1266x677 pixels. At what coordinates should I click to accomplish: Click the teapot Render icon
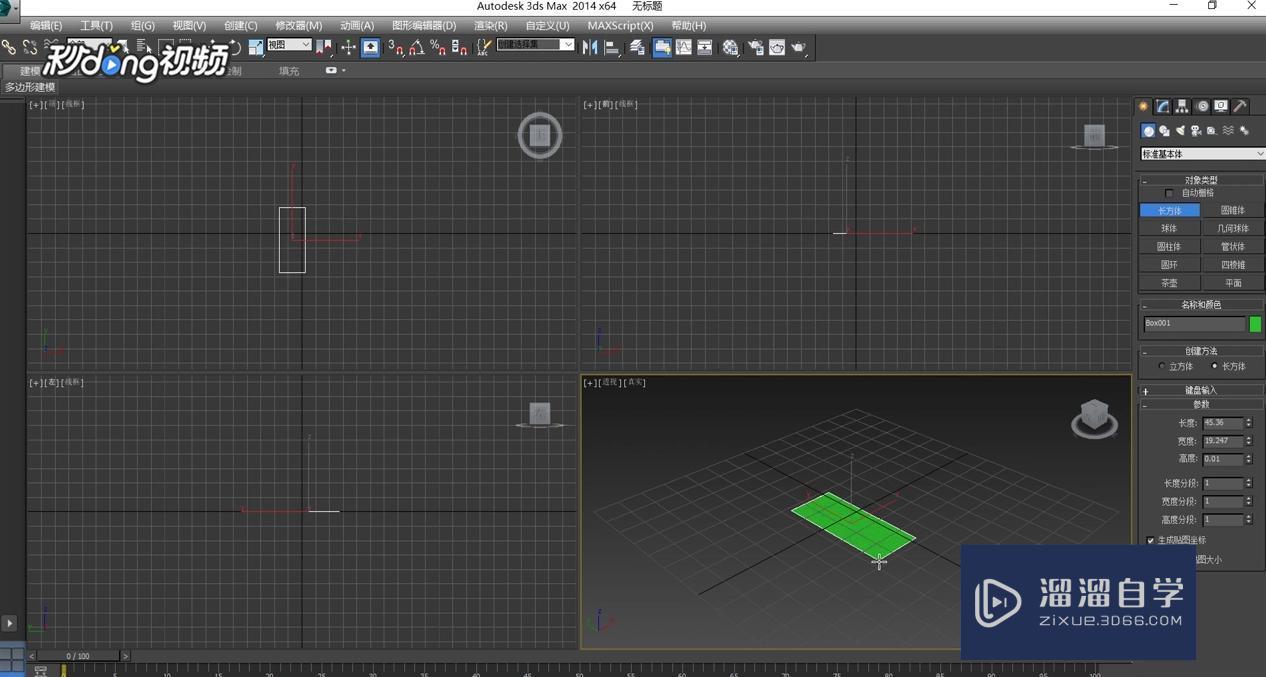tap(798, 47)
